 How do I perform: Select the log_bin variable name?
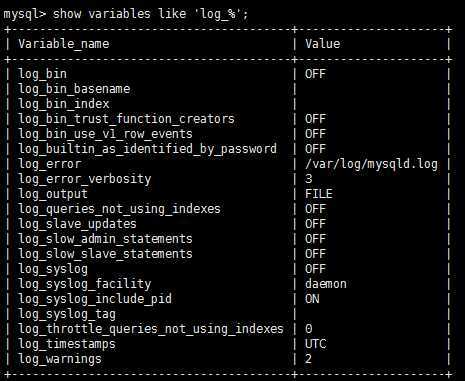(42, 74)
